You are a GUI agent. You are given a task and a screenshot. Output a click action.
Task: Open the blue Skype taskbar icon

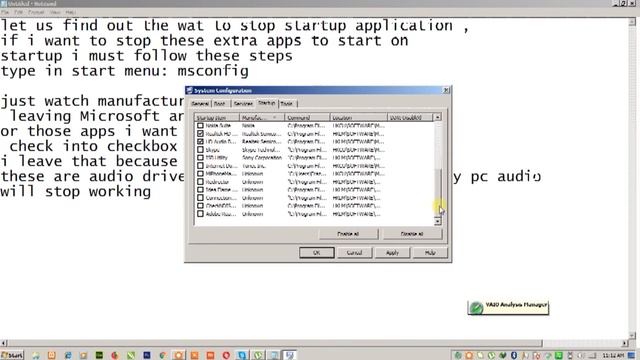[x=242, y=356]
